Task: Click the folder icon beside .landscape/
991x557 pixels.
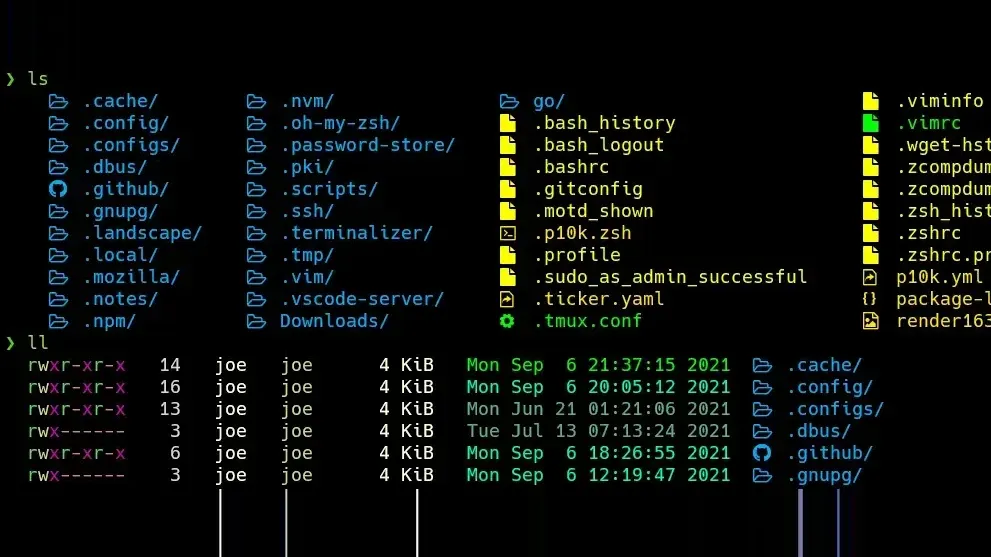Action: [x=58, y=233]
